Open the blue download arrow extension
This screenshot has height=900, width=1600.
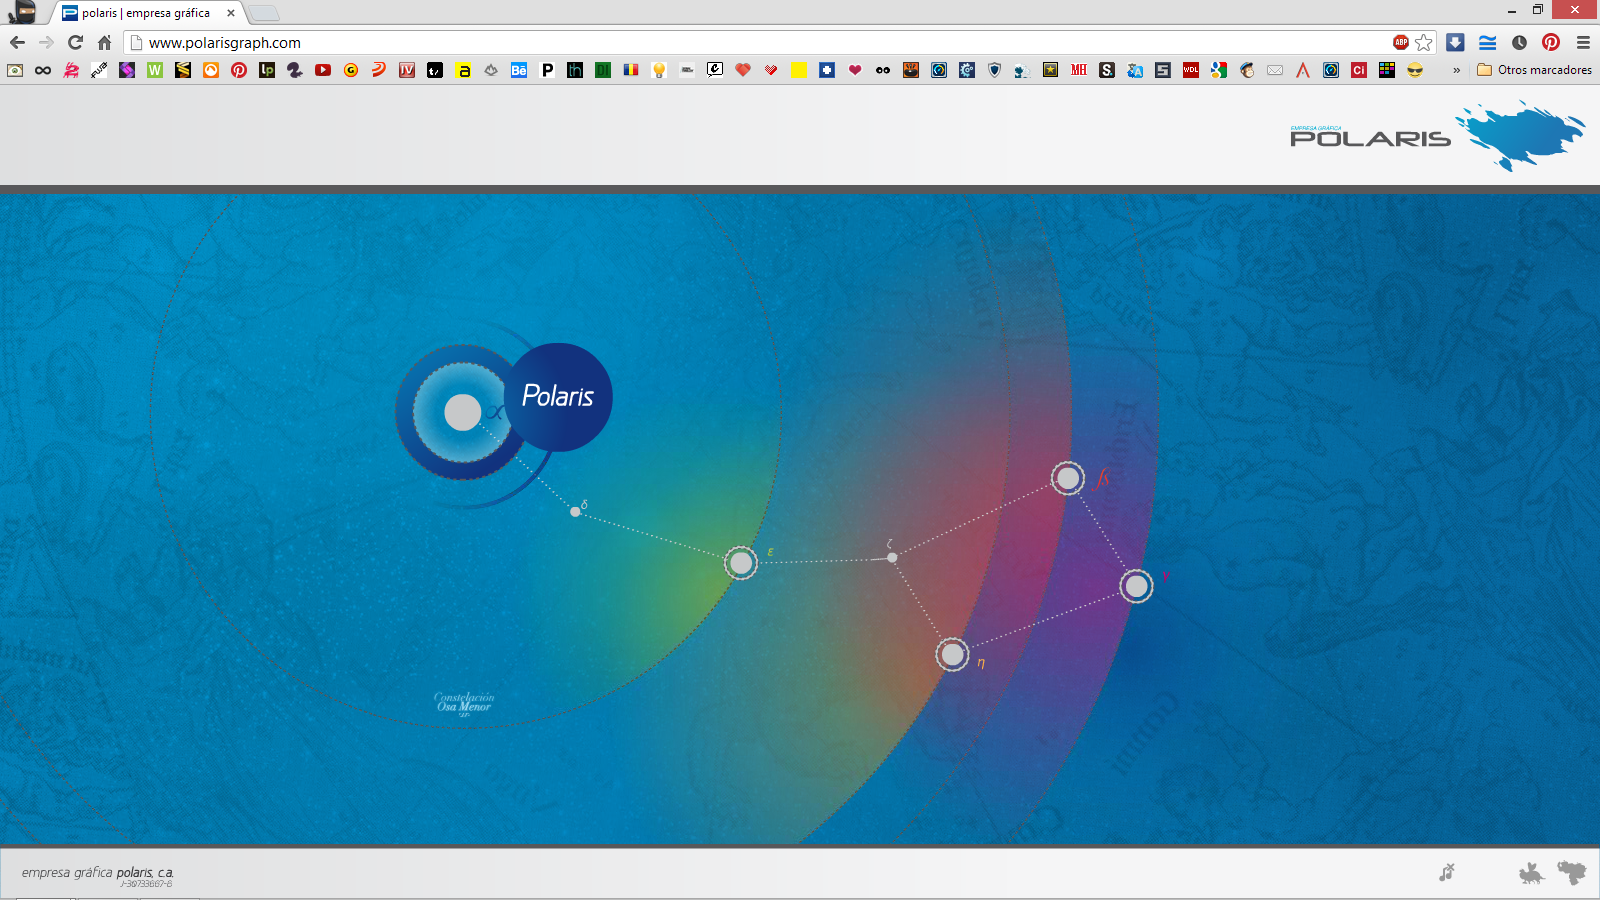pyautogui.click(x=1456, y=42)
